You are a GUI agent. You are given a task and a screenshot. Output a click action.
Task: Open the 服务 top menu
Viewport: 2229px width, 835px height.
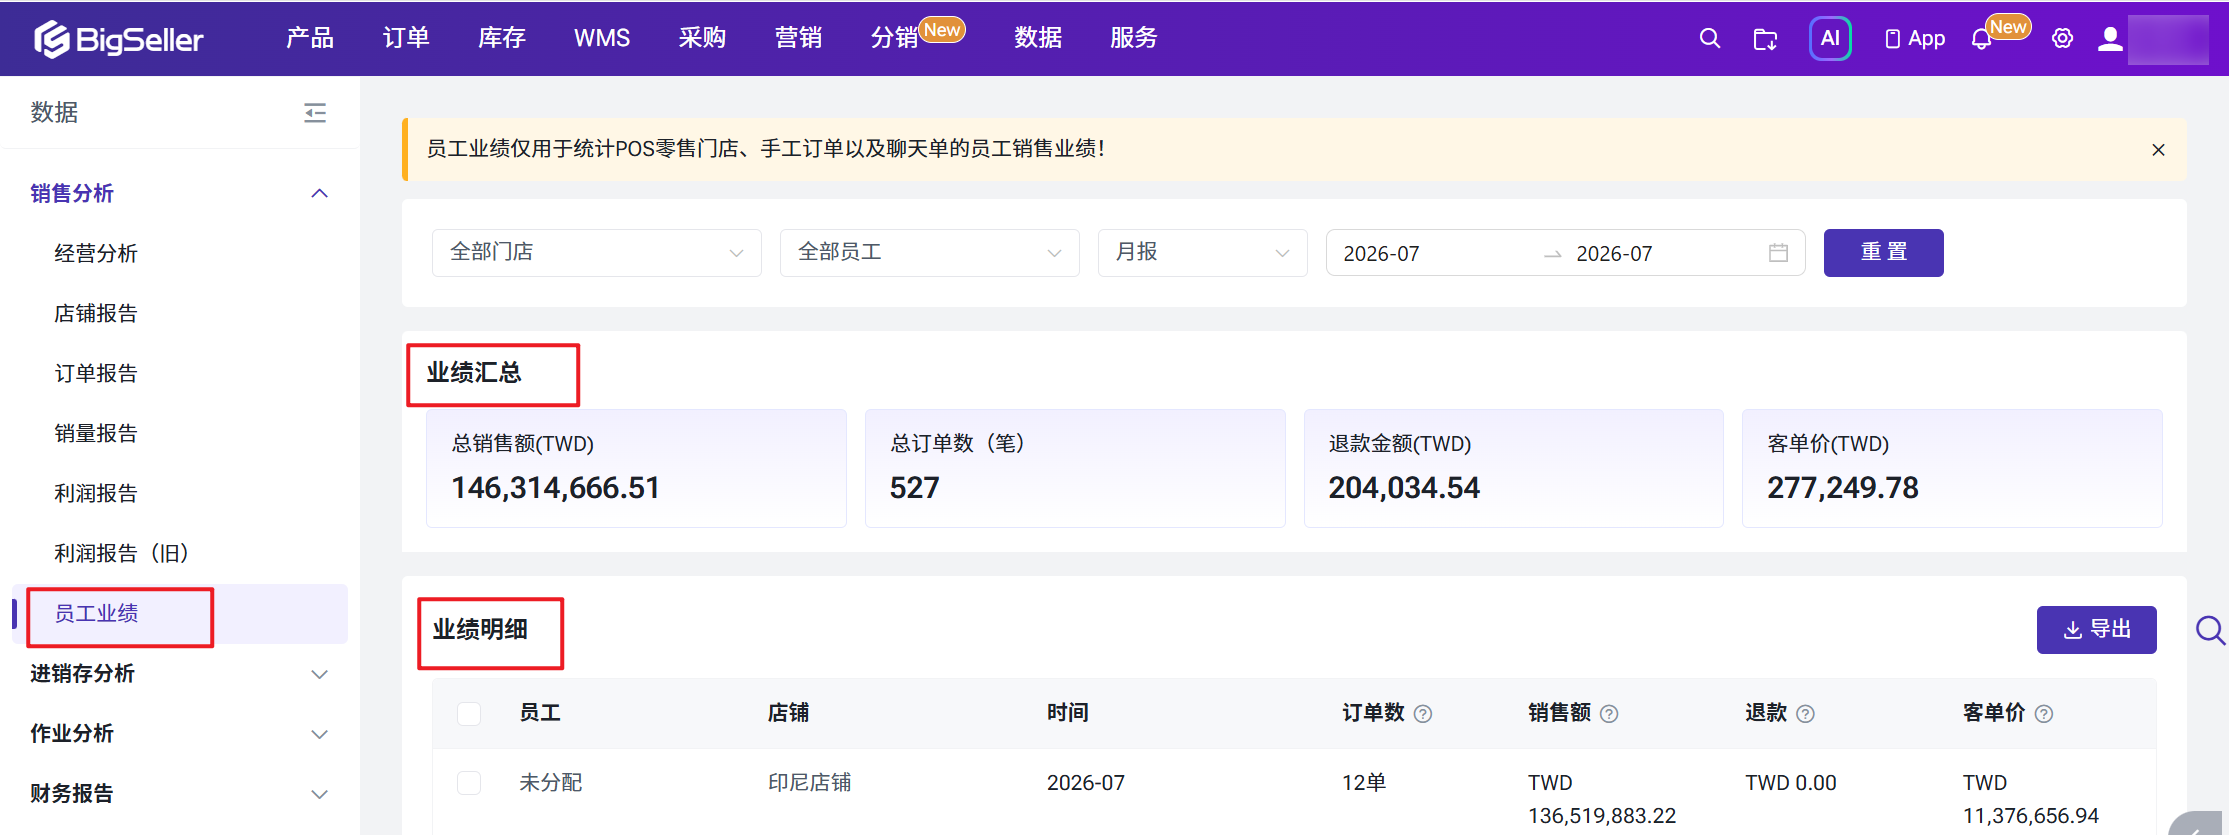click(x=1134, y=38)
